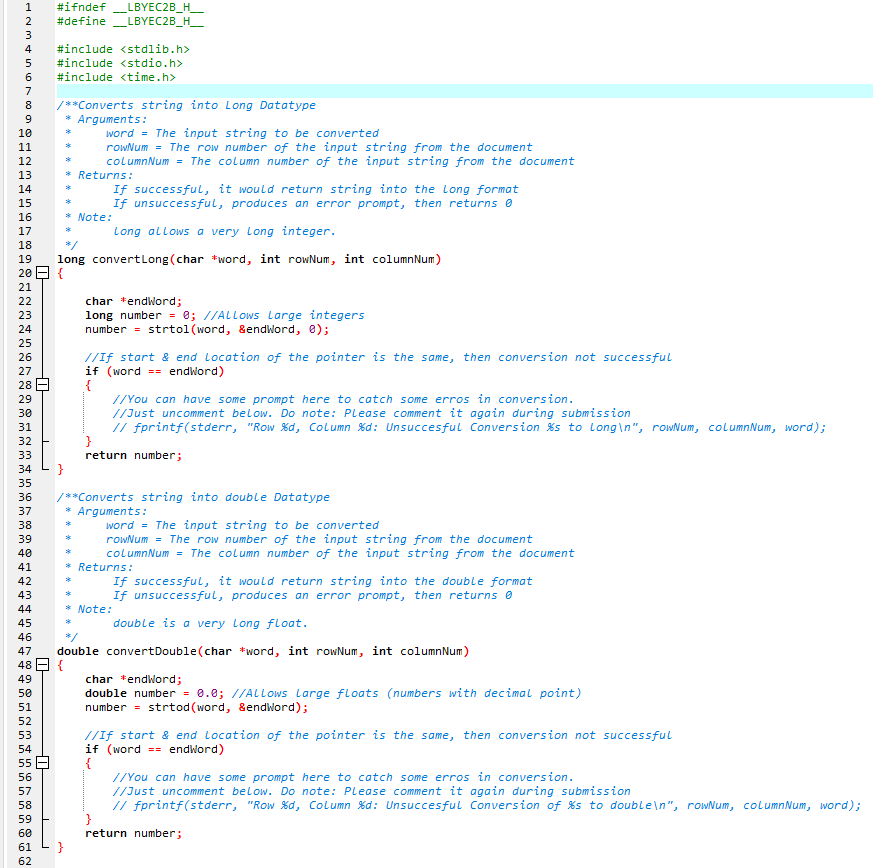Click 'int rowNum' parameter on line 47

coord(323,651)
